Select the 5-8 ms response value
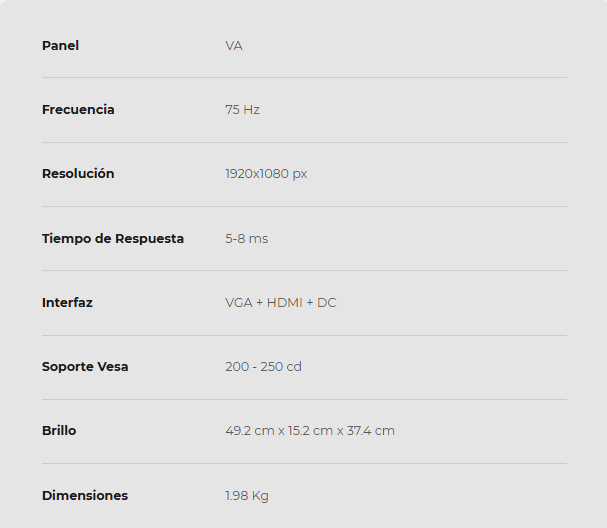Image resolution: width=607 pixels, height=528 pixels. pos(246,238)
